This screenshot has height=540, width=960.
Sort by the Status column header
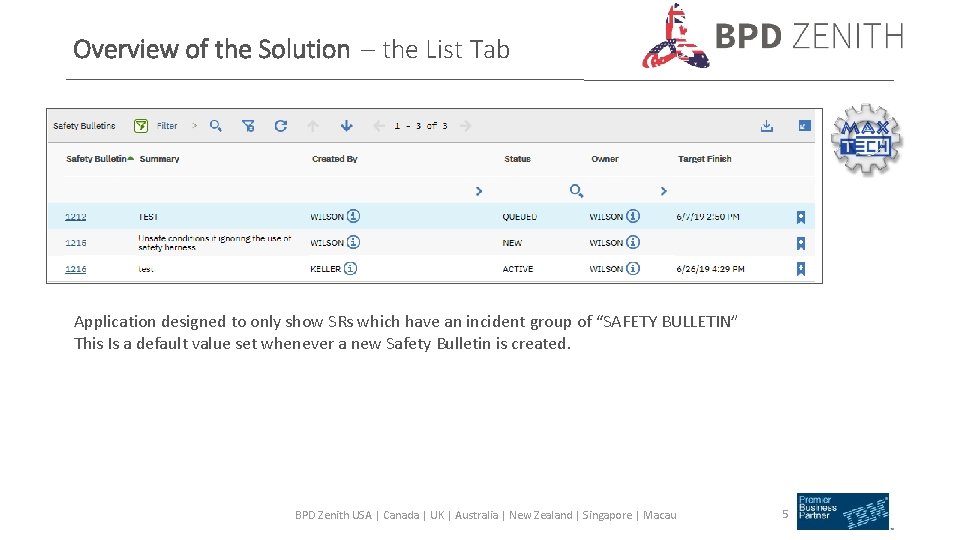click(517, 159)
